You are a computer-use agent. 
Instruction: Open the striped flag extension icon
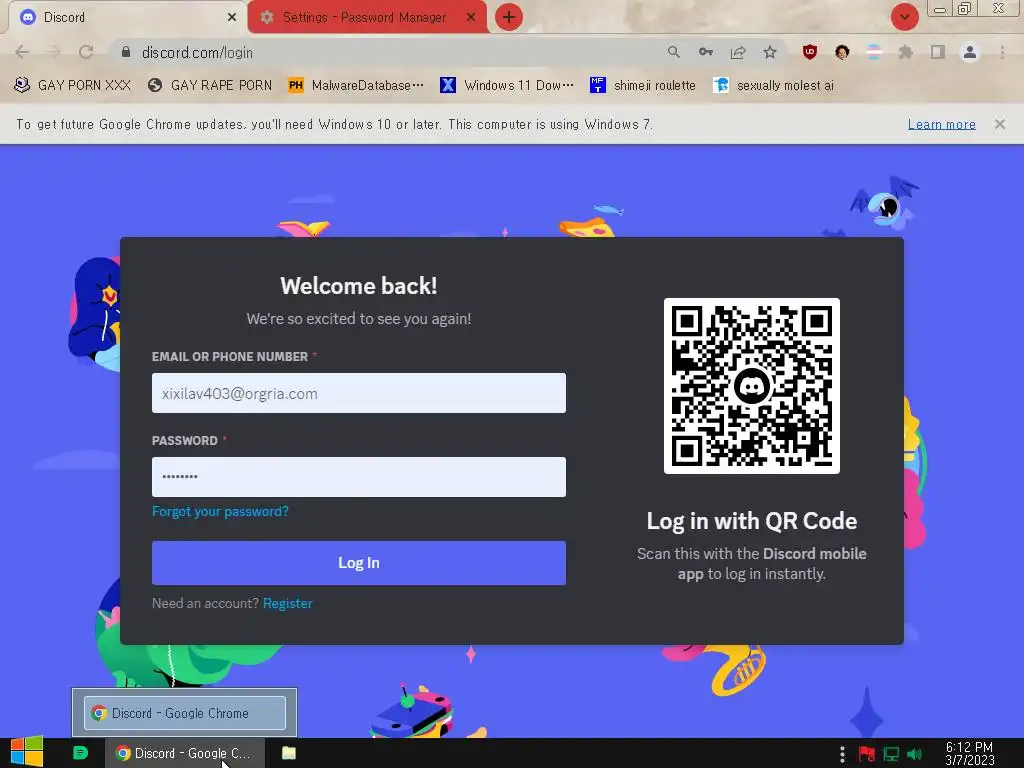click(x=874, y=52)
